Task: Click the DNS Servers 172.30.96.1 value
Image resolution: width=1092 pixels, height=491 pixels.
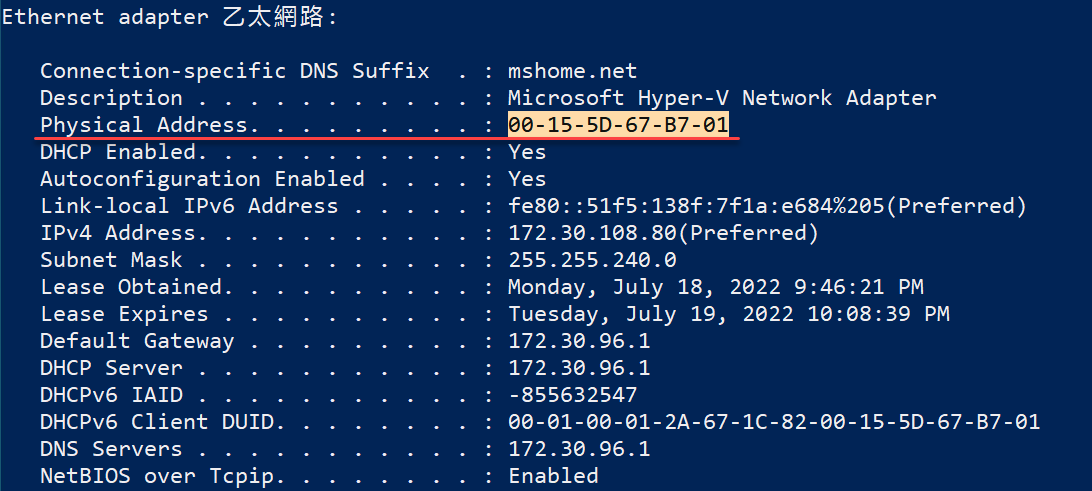Action: 579,449
